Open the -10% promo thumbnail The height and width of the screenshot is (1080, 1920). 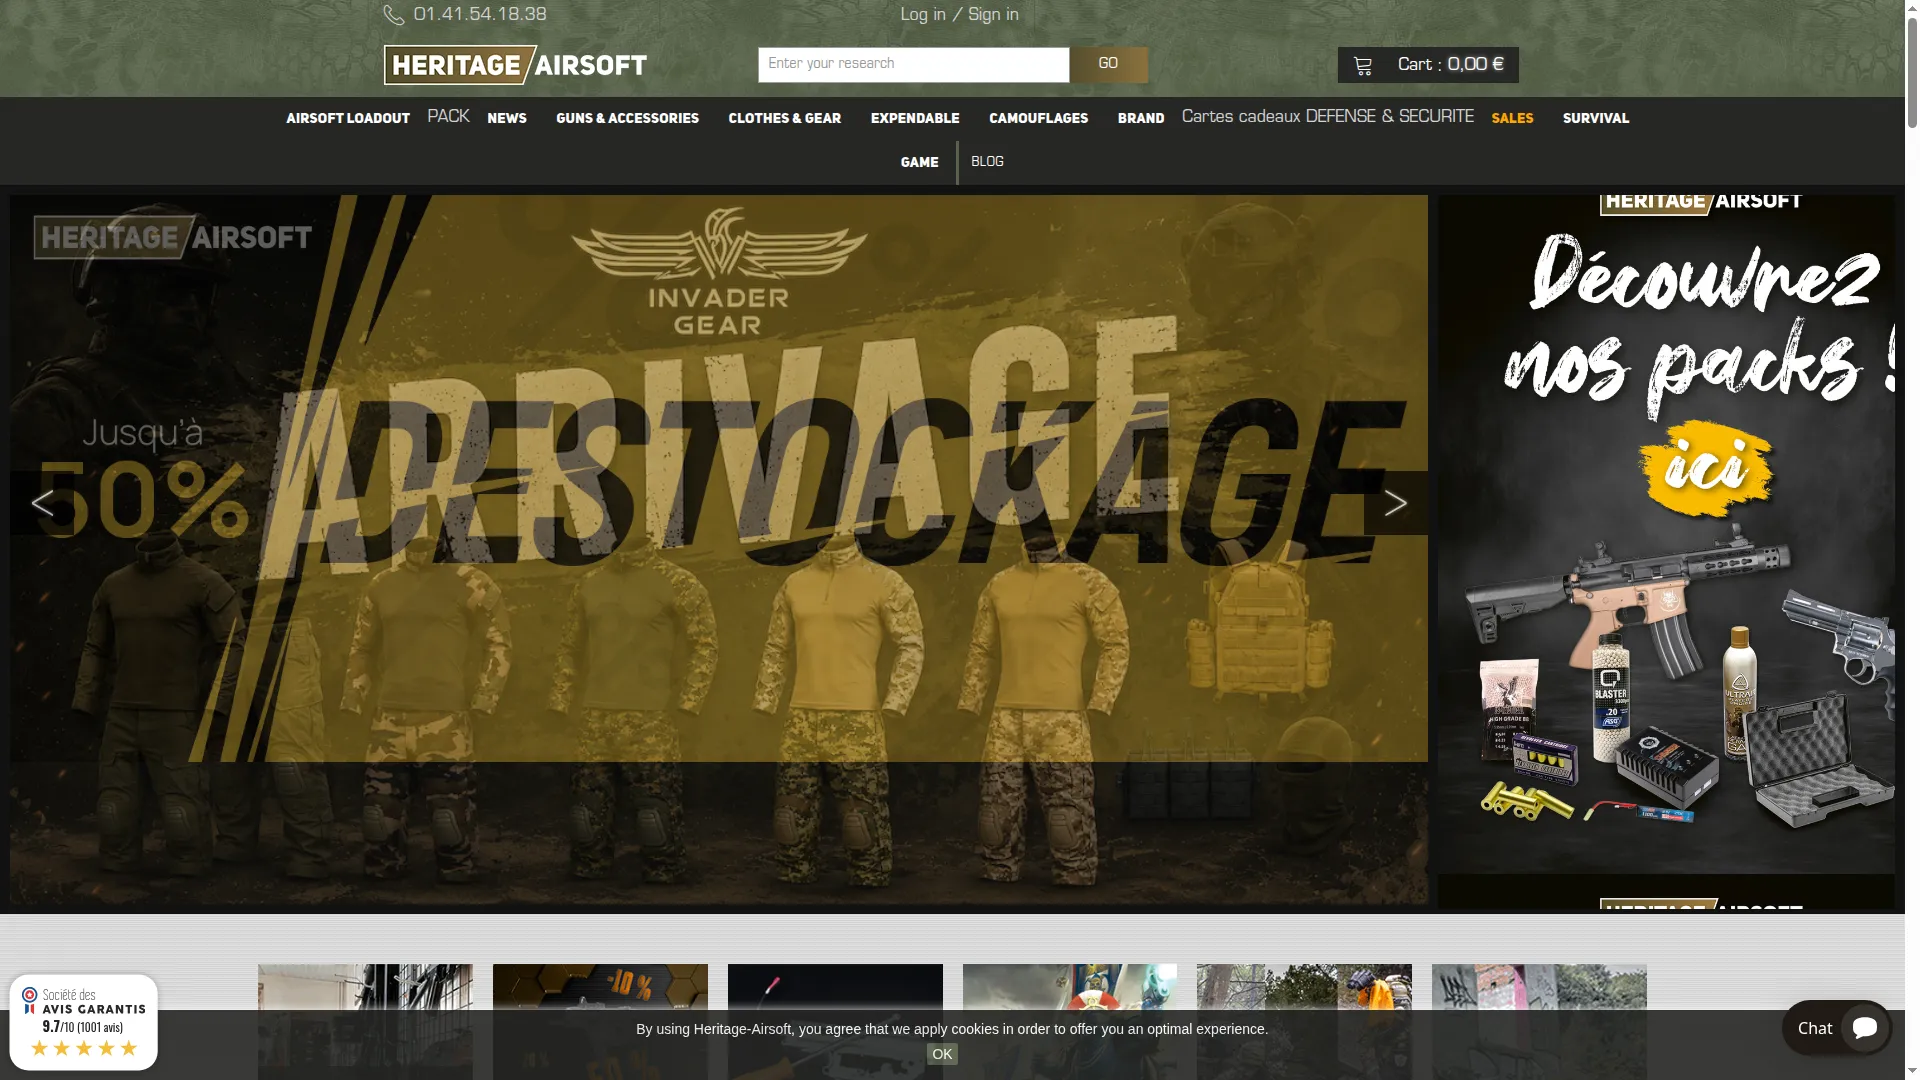tap(600, 1022)
